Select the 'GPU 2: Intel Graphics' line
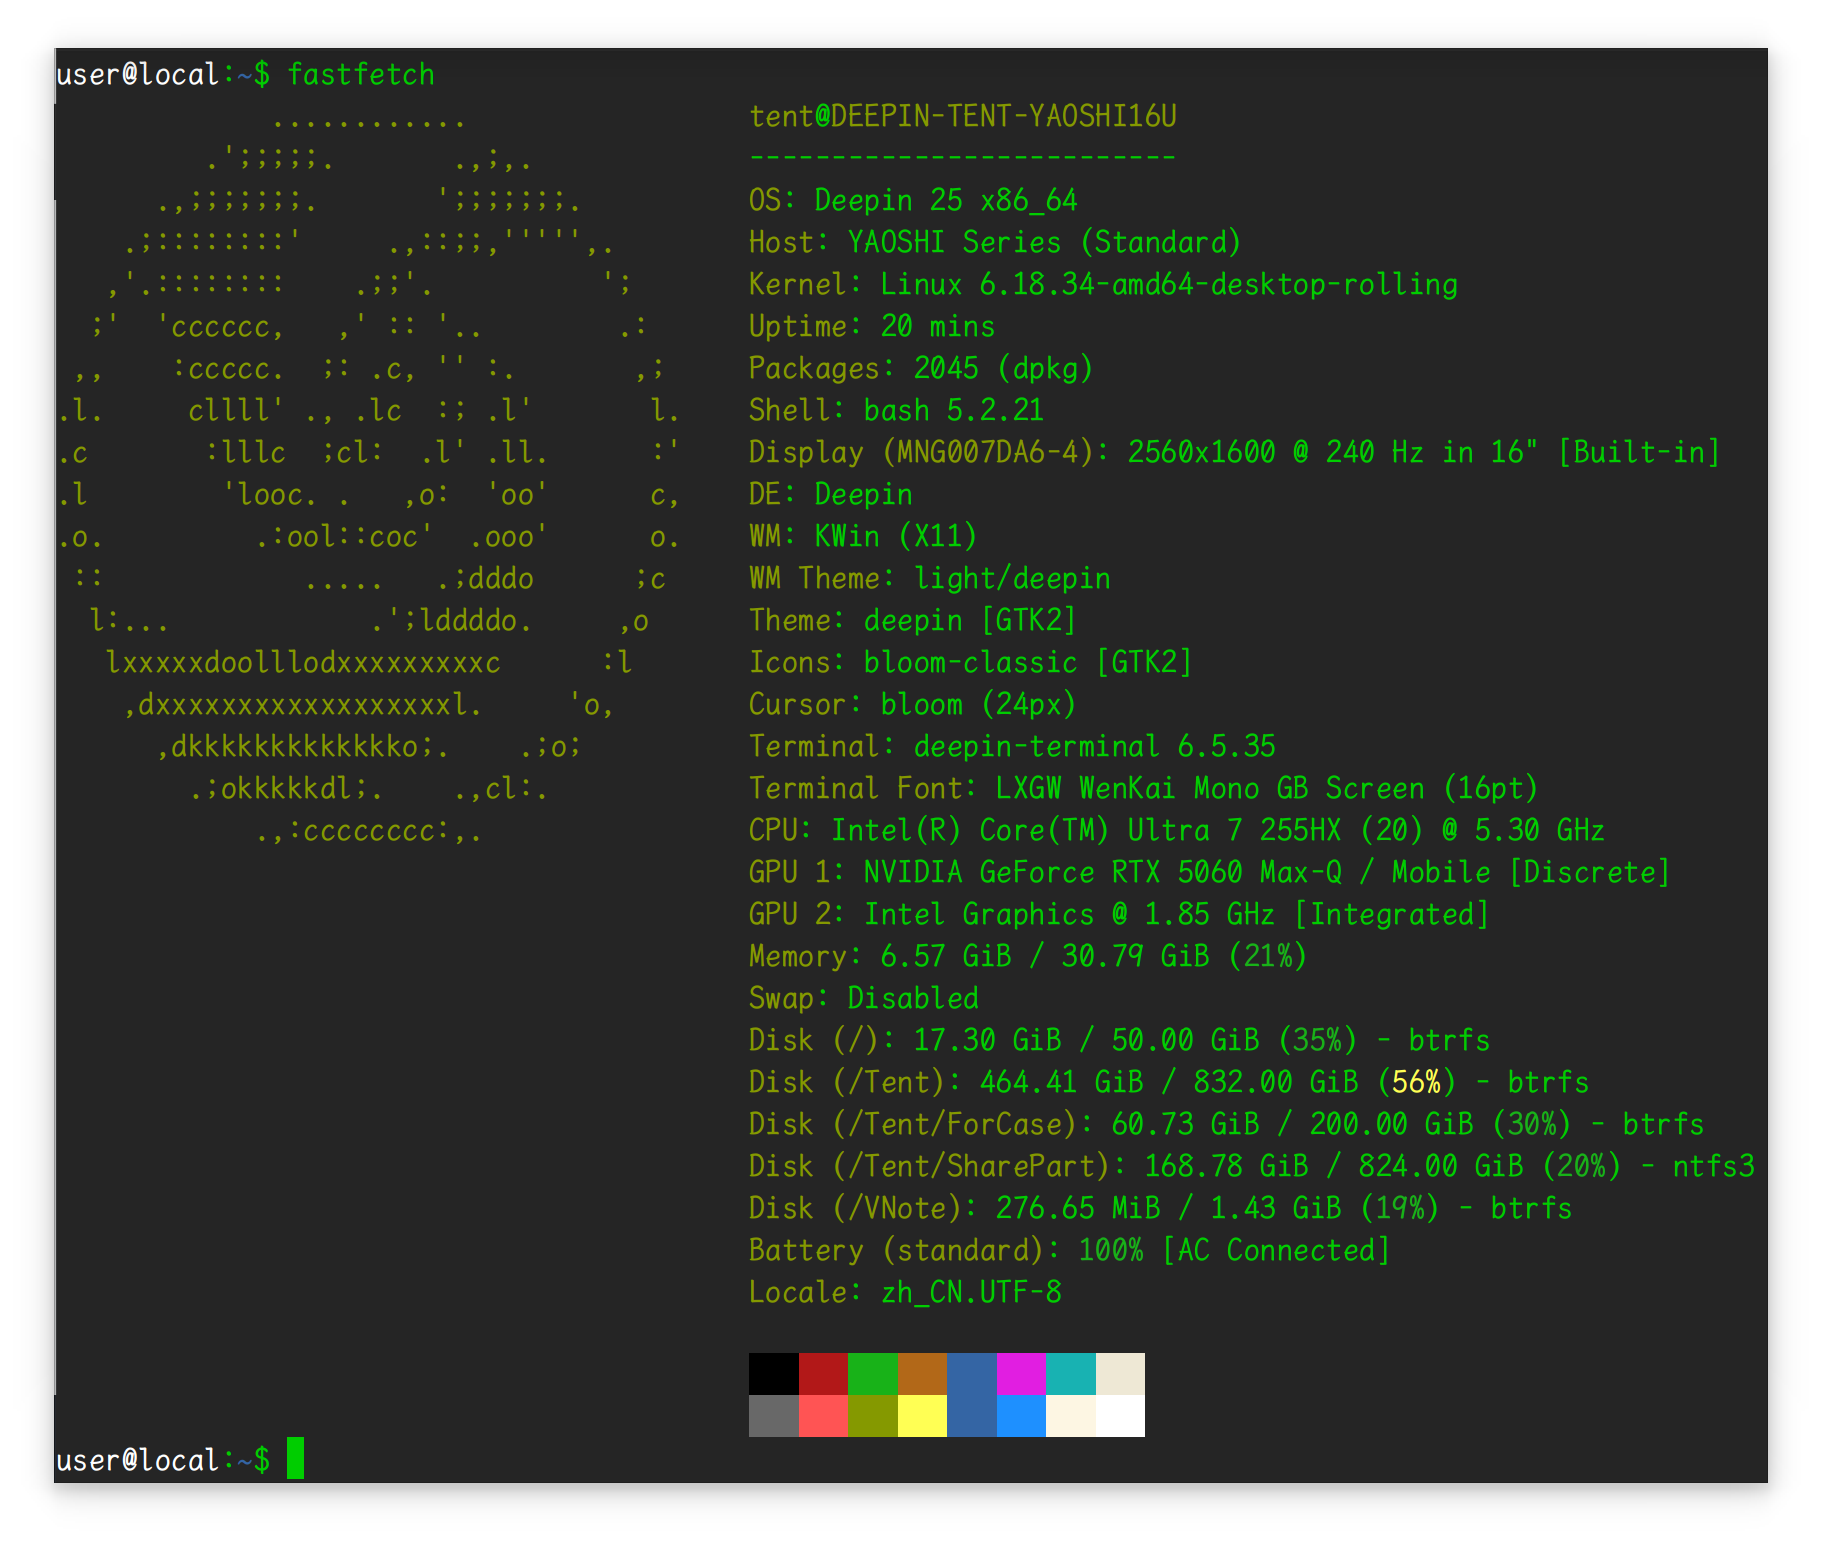This screenshot has width=1822, height=1543. (x=1119, y=915)
